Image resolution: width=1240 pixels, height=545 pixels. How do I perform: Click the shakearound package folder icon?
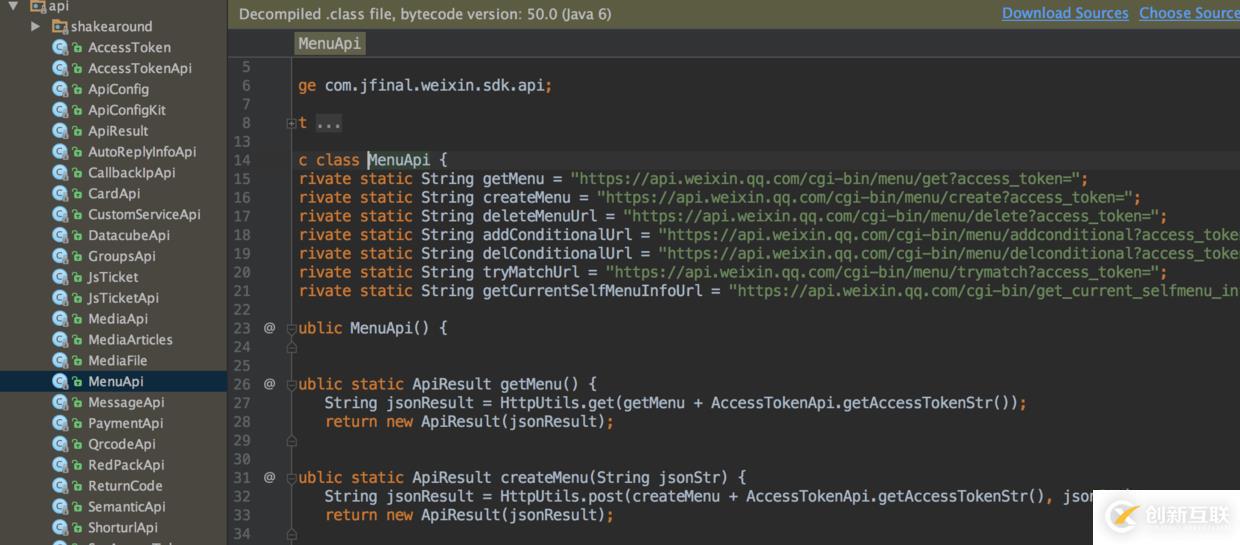click(x=60, y=26)
